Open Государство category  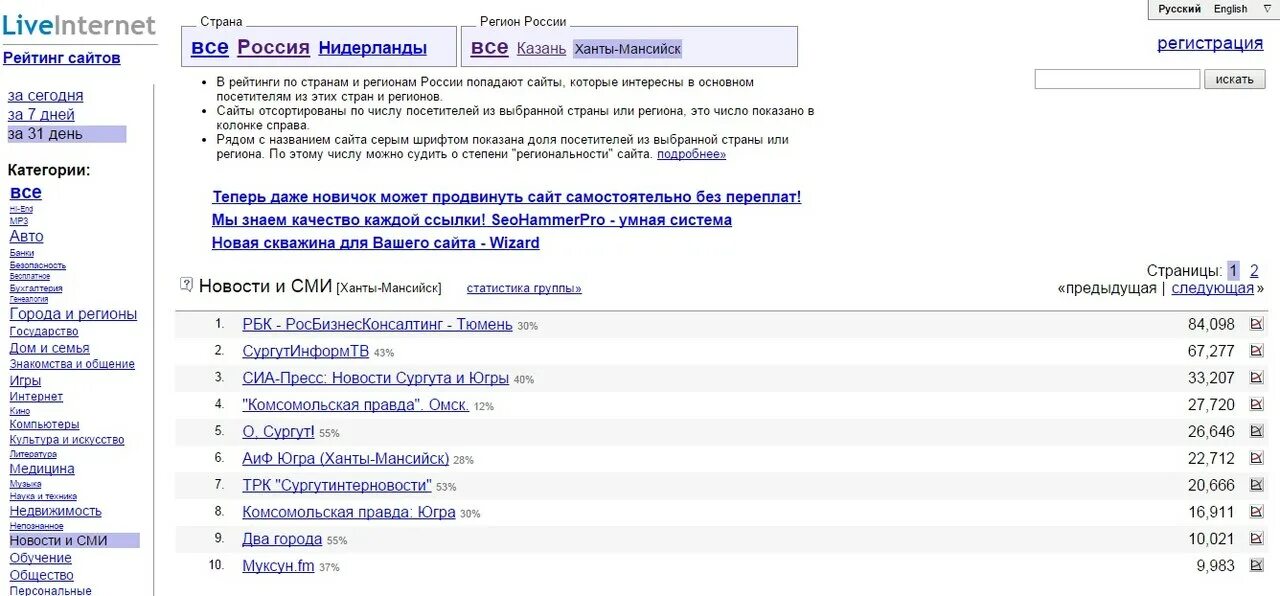point(44,331)
